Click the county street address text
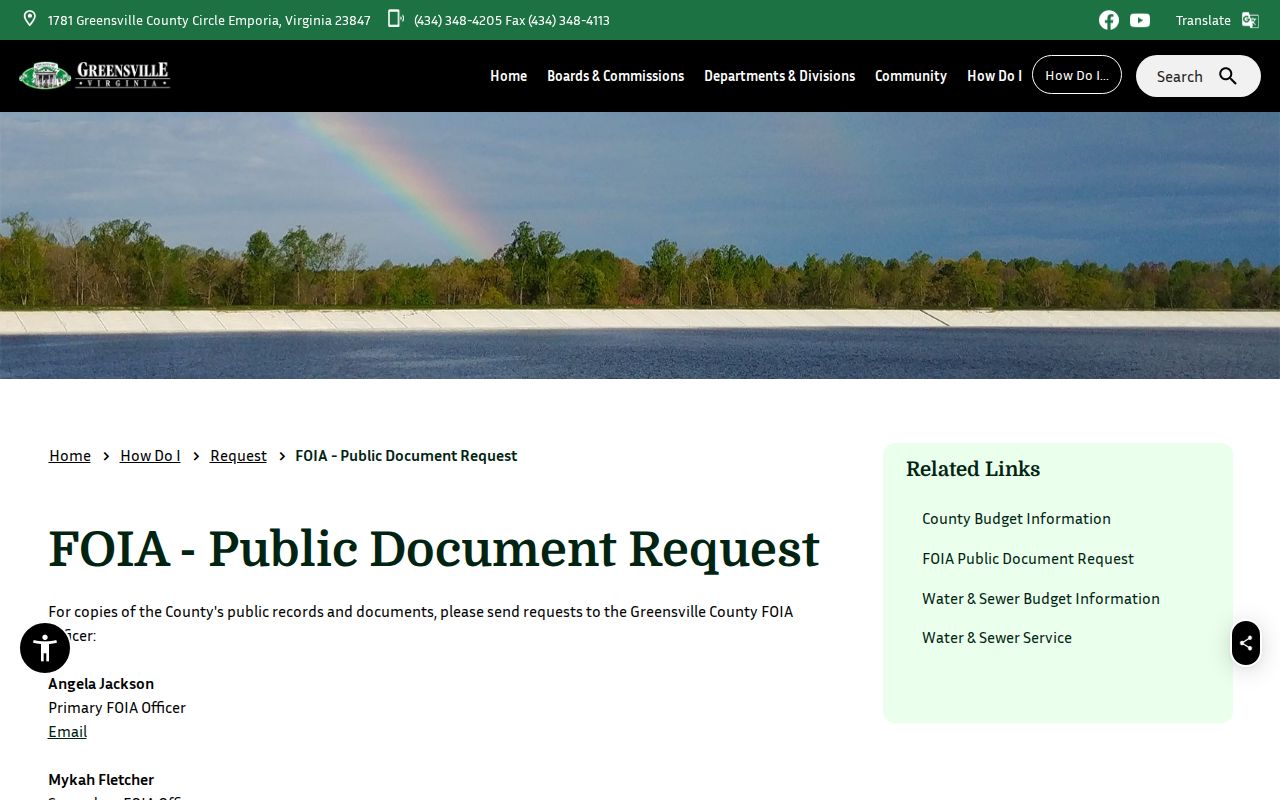Screen dimensions: 1280x800 pyautogui.click(x=209, y=20)
